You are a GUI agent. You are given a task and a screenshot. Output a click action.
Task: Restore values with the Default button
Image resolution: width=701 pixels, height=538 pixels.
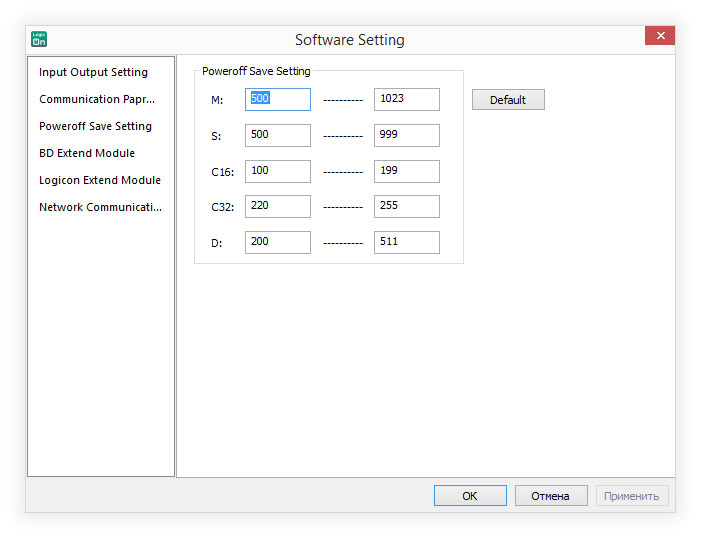coord(508,99)
